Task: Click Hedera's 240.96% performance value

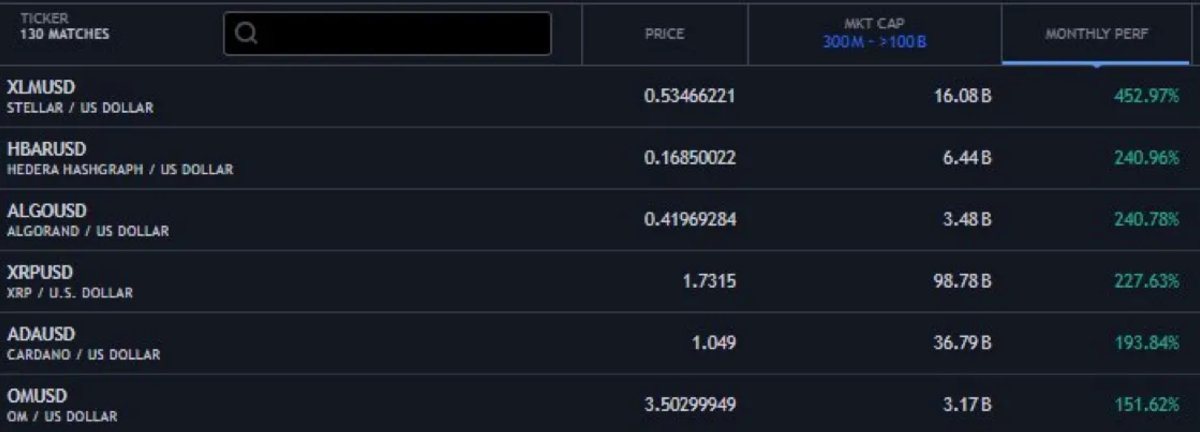Action: tap(1147, 158)
